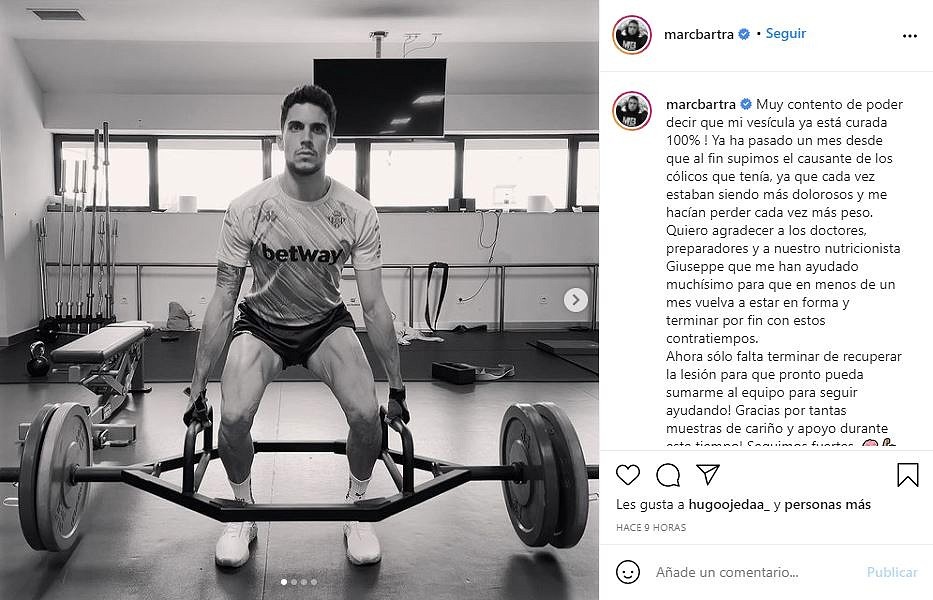Select the second carousel dot indicator
The image size is (933, 600).
pos(294,582)
